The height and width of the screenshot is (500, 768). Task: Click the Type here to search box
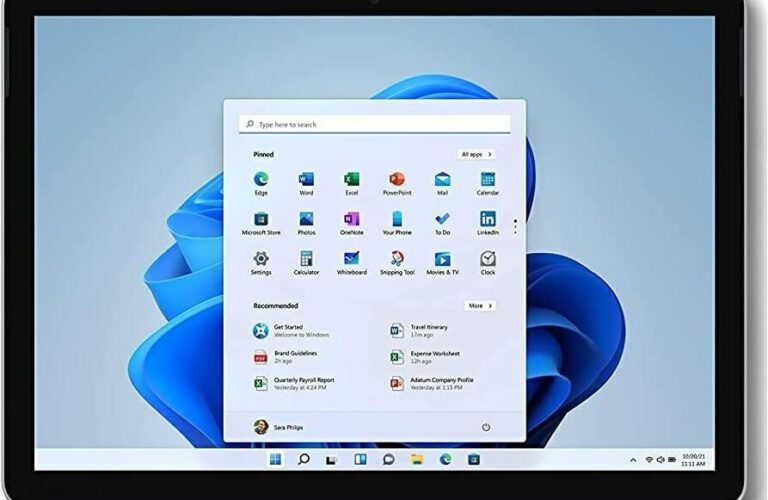375,124
